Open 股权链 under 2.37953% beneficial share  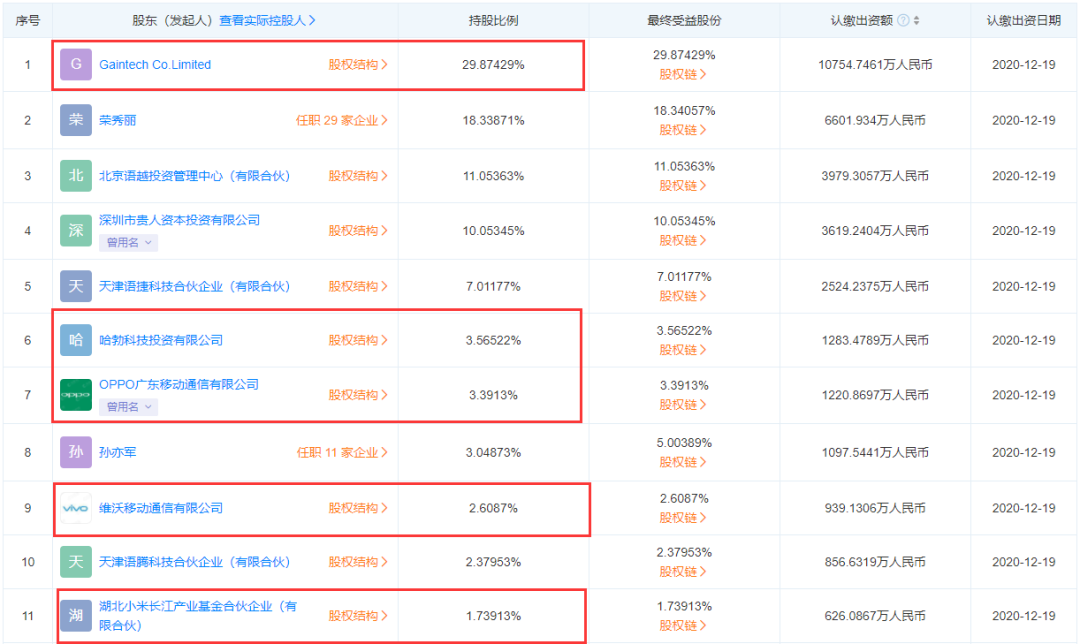683,572
